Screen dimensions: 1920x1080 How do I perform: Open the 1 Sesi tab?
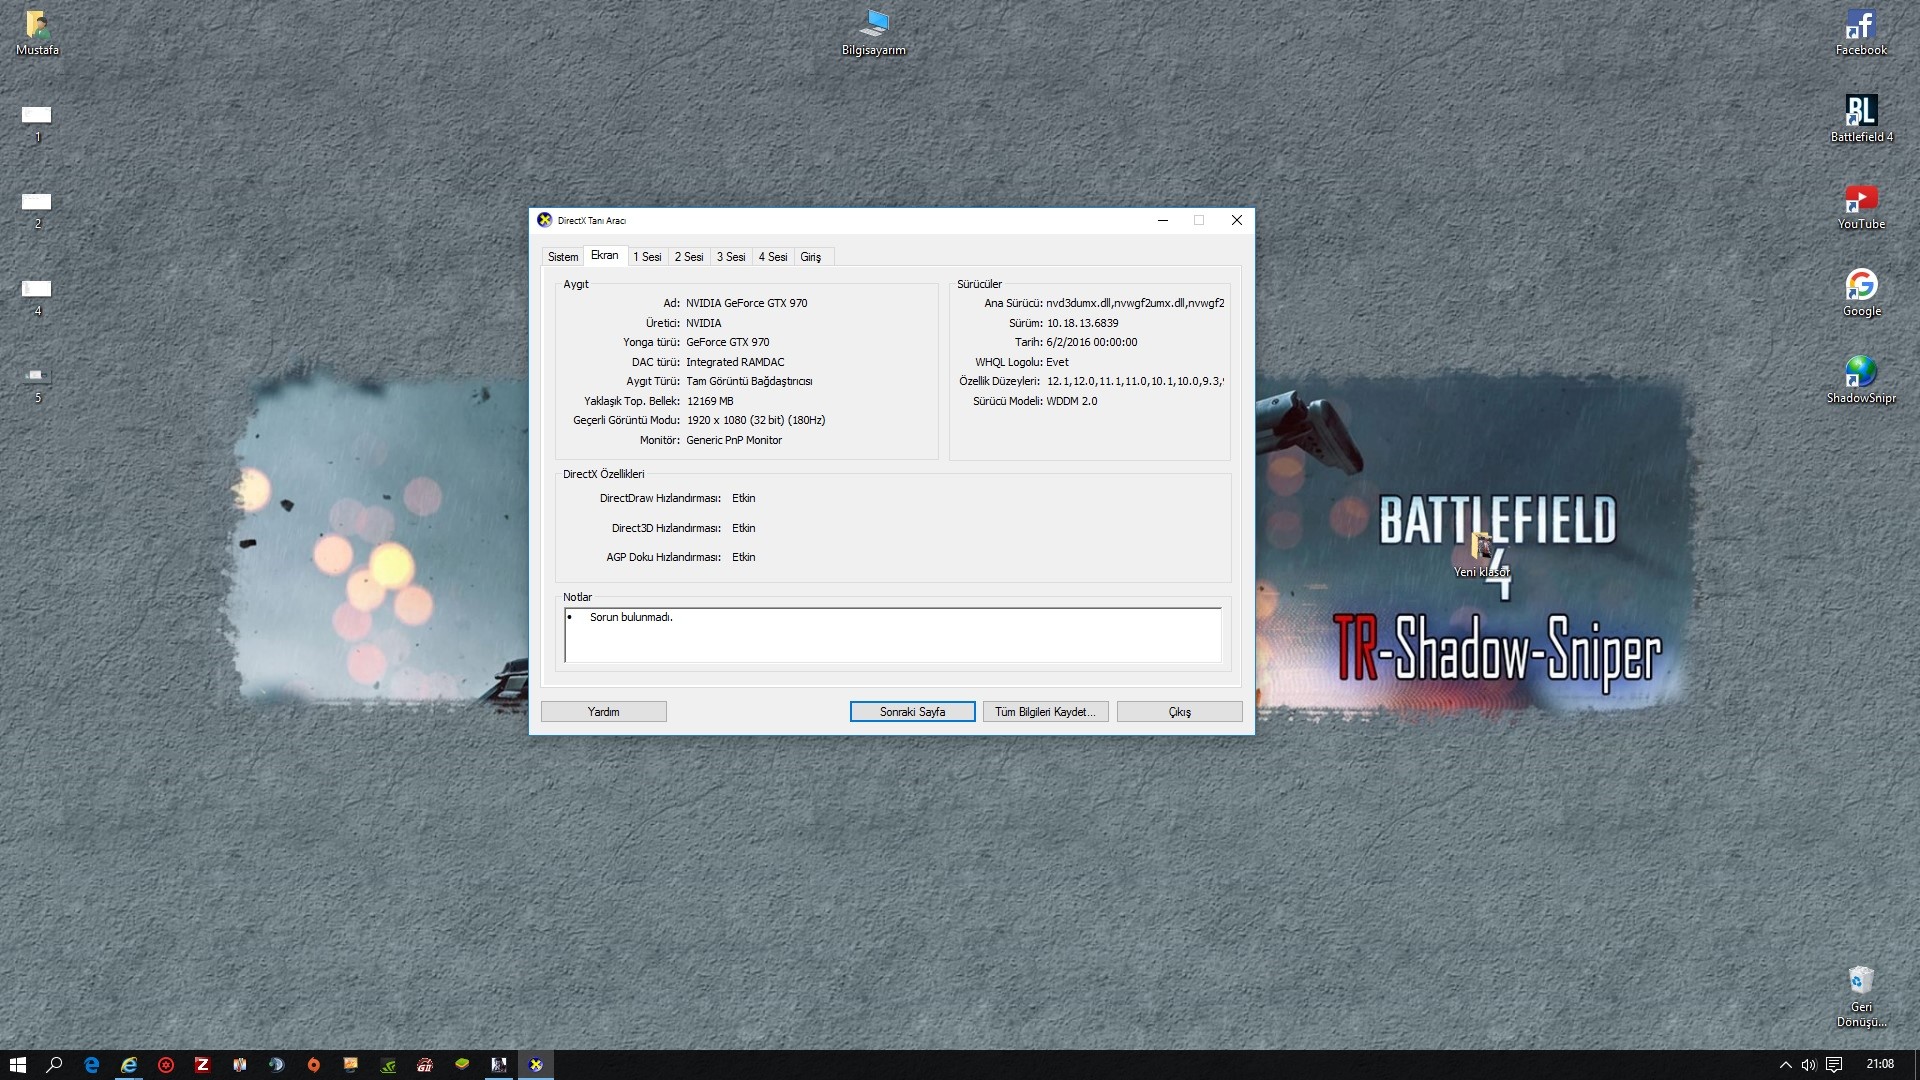click(647, 257)
